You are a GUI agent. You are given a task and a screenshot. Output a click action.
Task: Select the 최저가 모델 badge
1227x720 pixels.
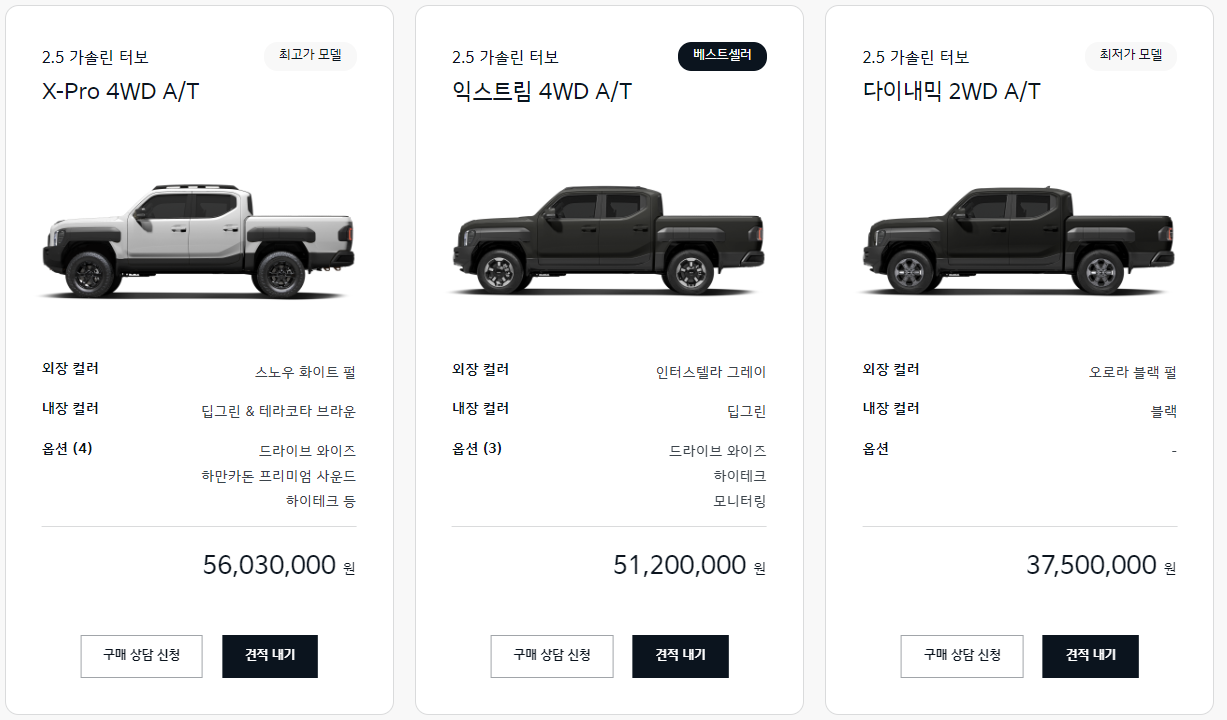(x=1131, y=56)
